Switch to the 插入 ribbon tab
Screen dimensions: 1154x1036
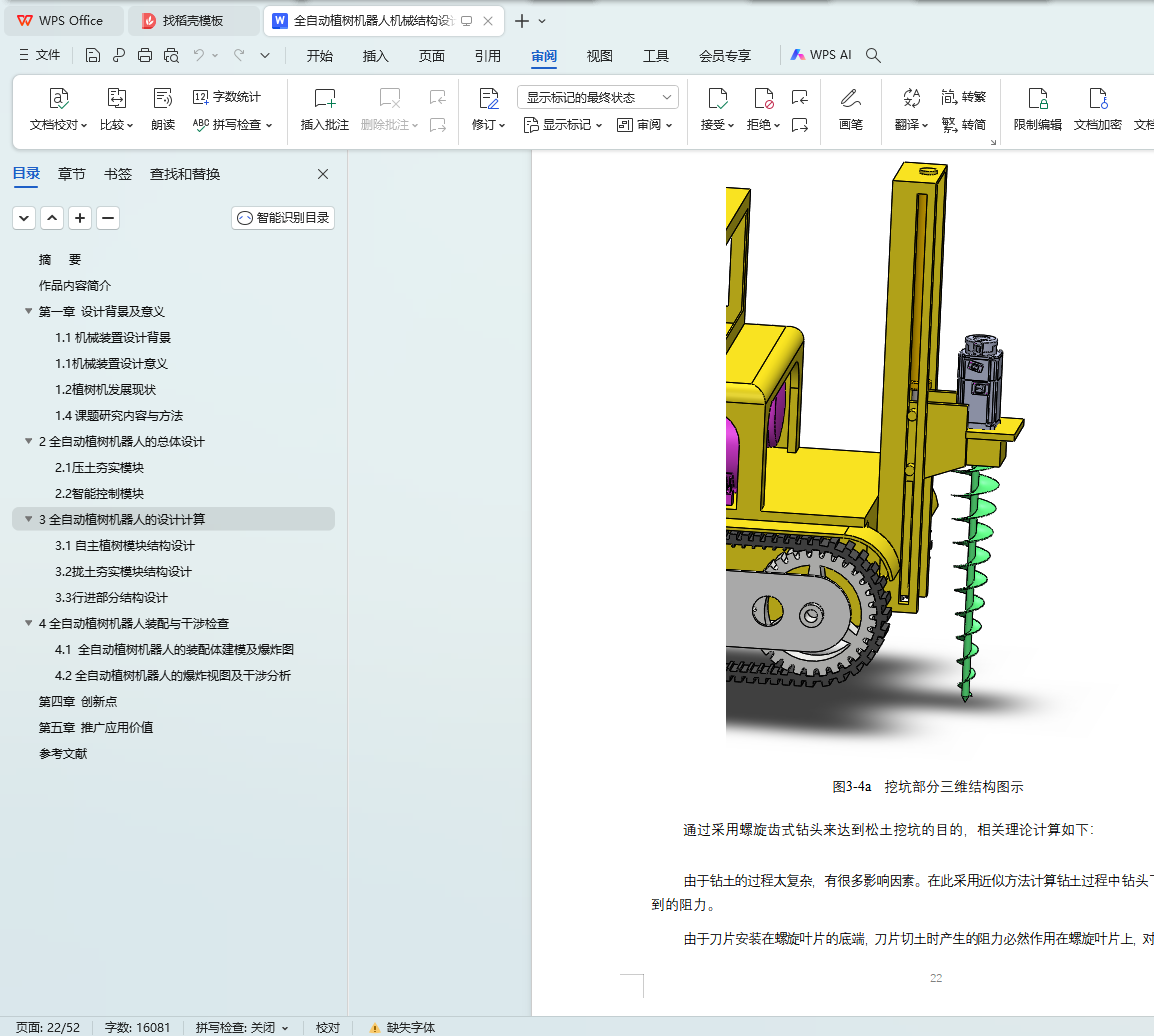(x=375, y=56)
